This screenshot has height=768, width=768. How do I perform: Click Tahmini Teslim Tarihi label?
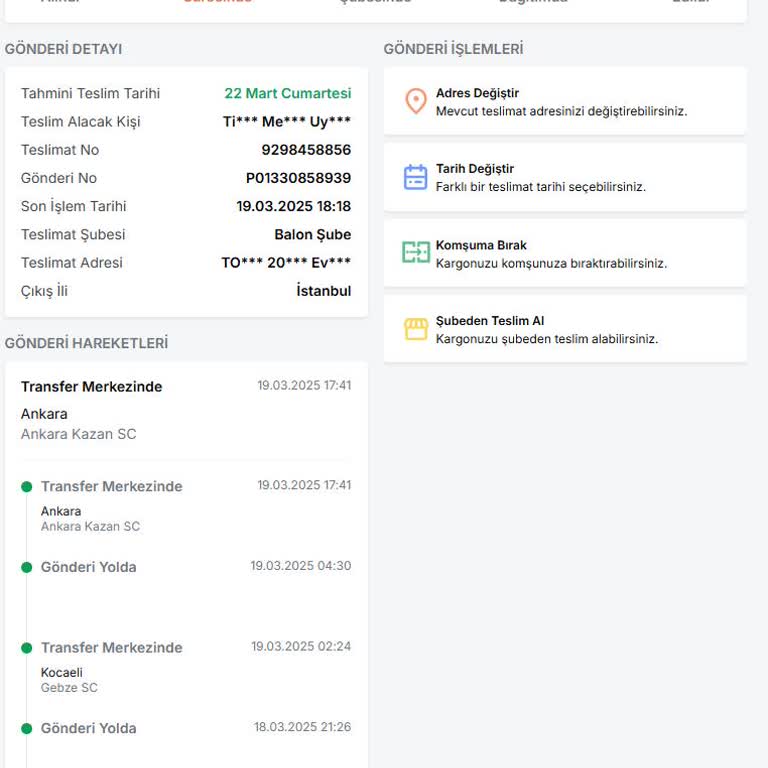[x=90, y=93]
